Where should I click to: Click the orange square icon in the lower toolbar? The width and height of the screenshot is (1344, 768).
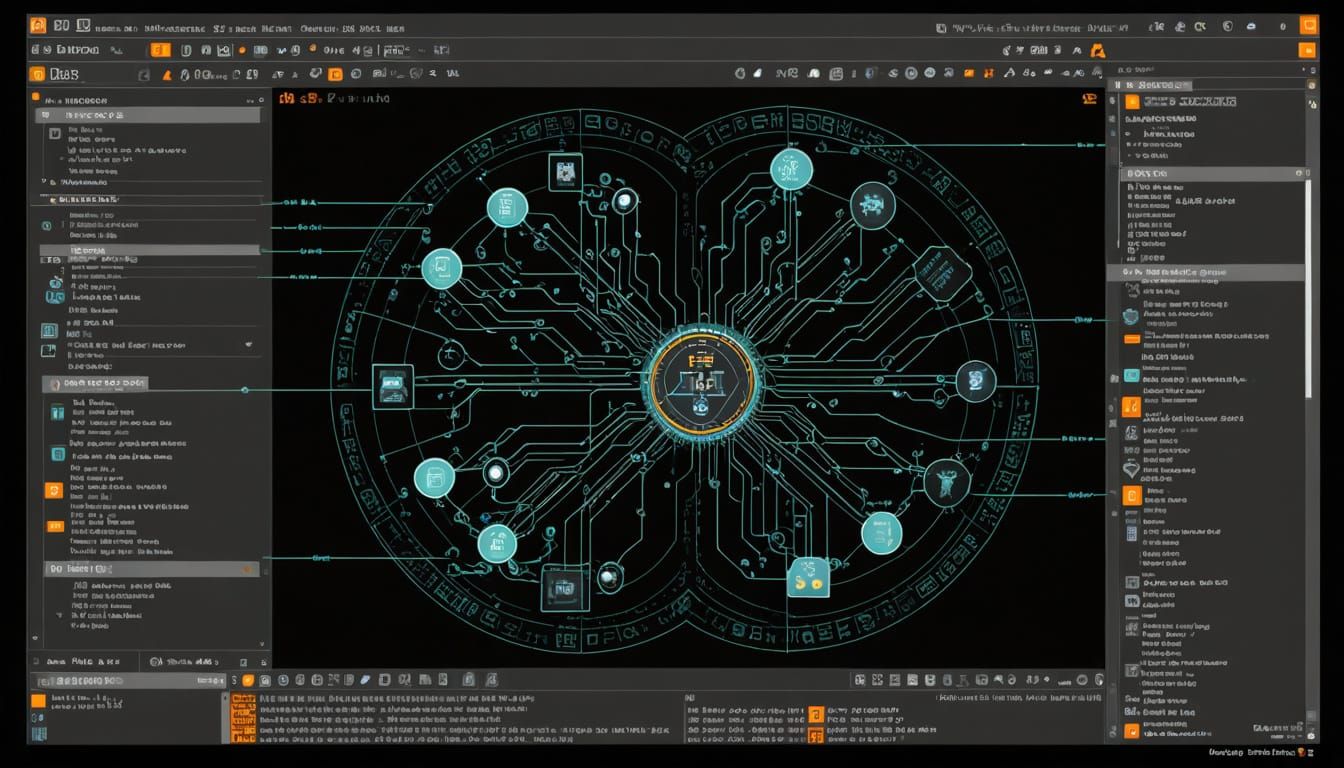[333, 73]
